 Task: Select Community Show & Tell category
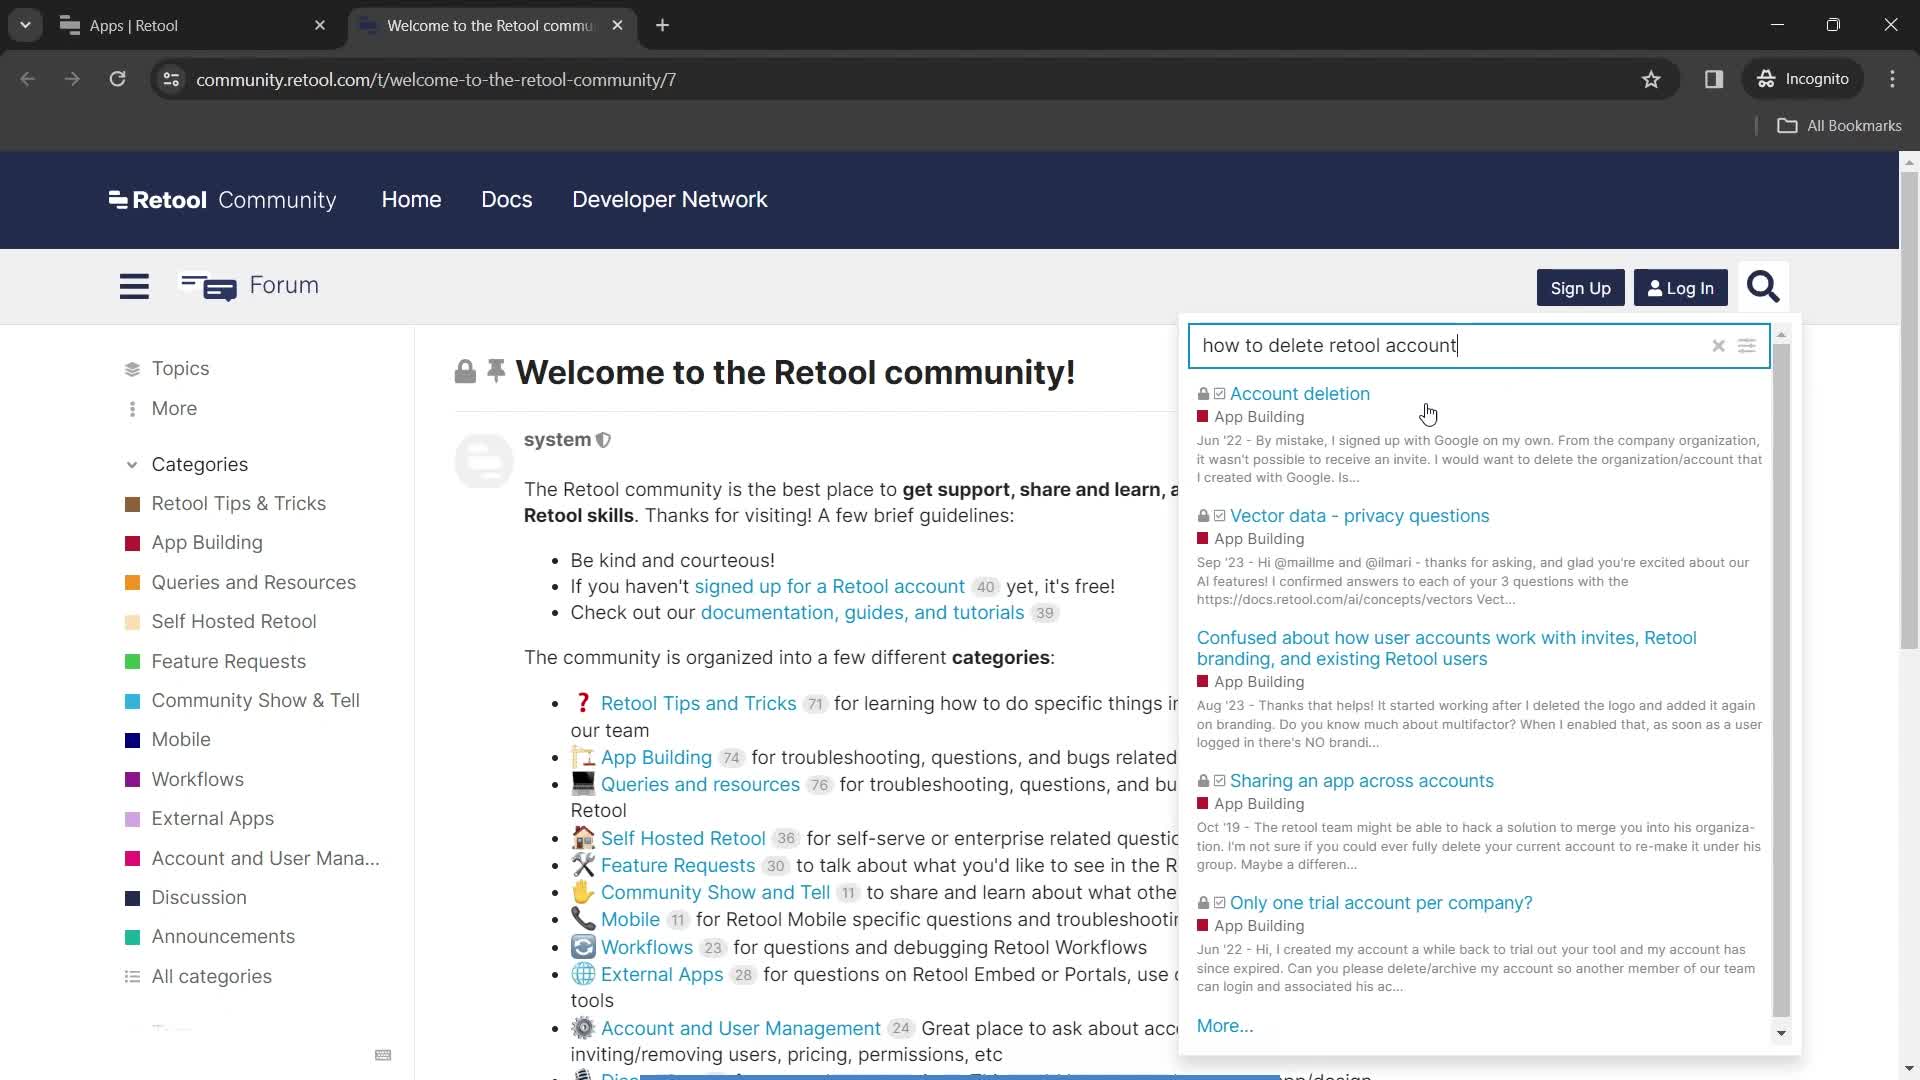pyautogui.click(x=255, y=701)
